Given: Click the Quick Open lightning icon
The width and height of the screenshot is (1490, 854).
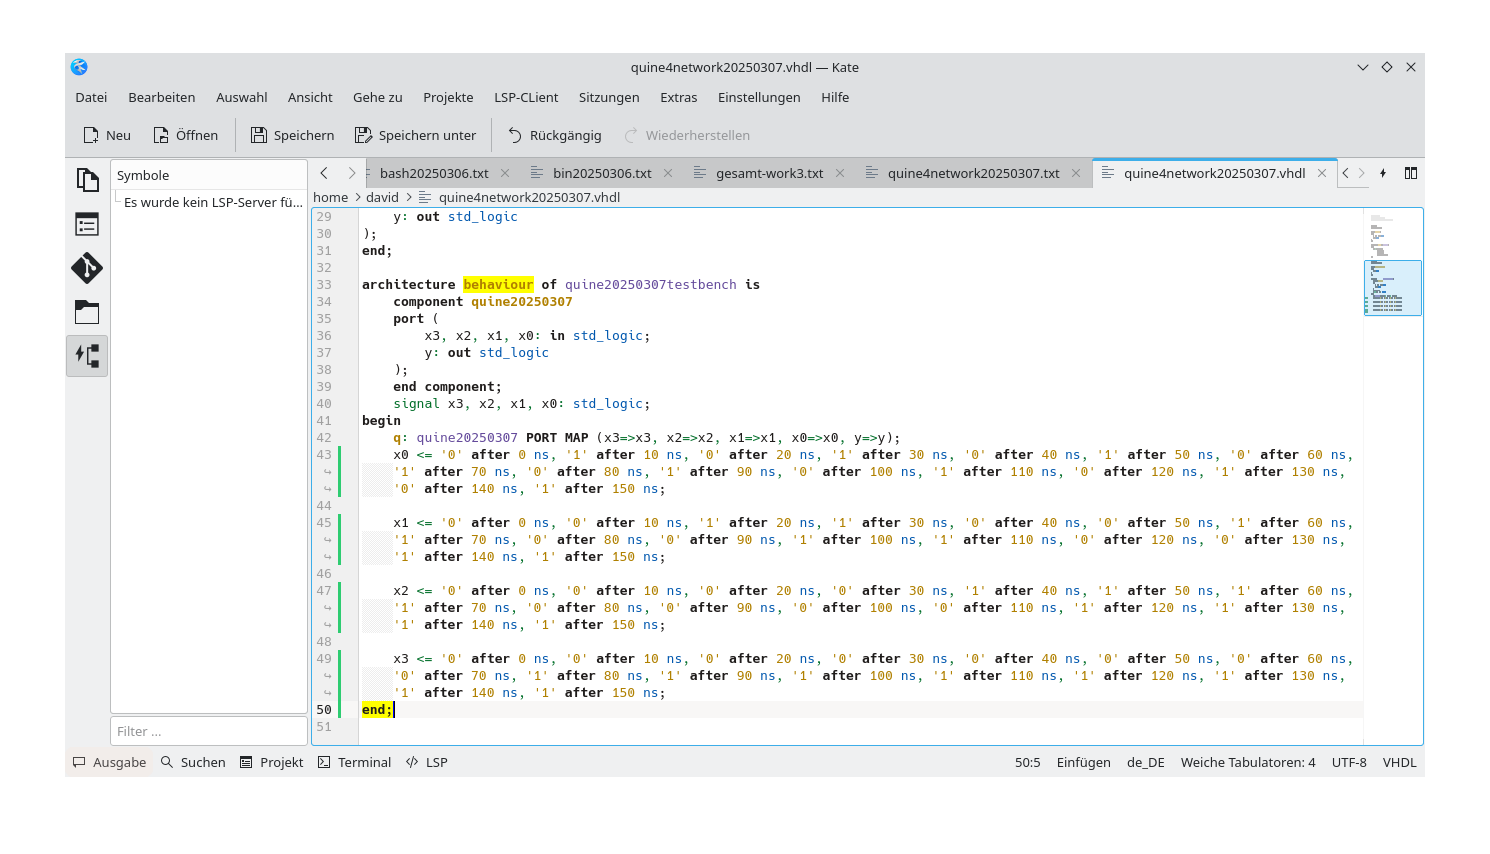Looking at the screenshot, I should [x=1383, y=172].
